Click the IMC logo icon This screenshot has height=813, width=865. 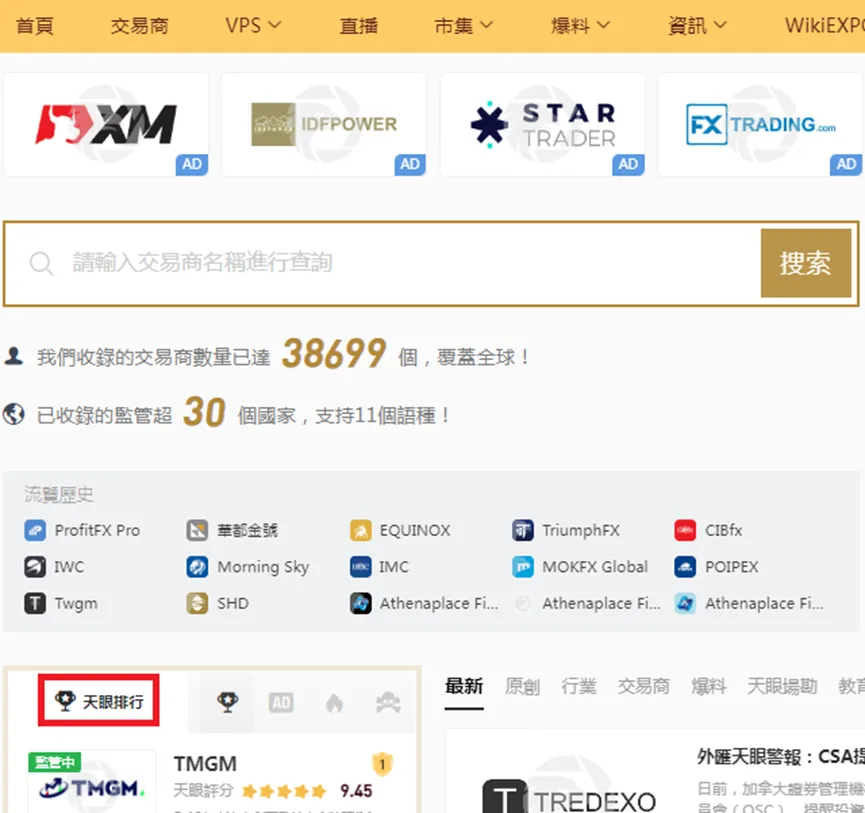360,566
